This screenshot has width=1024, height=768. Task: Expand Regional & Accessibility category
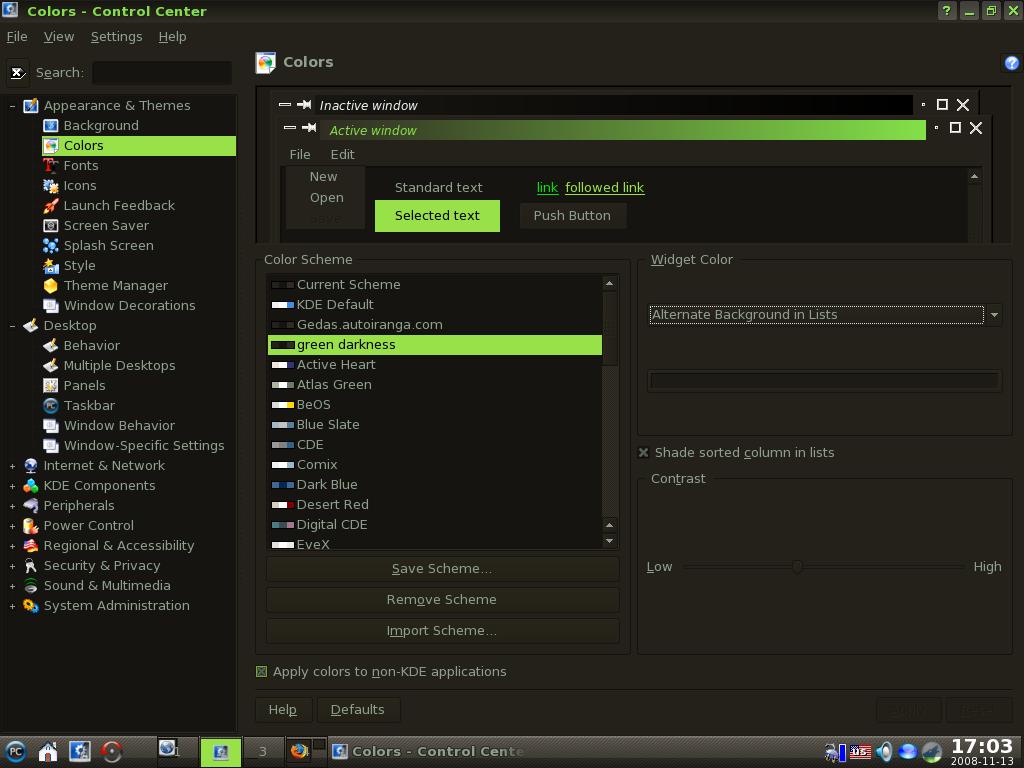coord(12,546)
